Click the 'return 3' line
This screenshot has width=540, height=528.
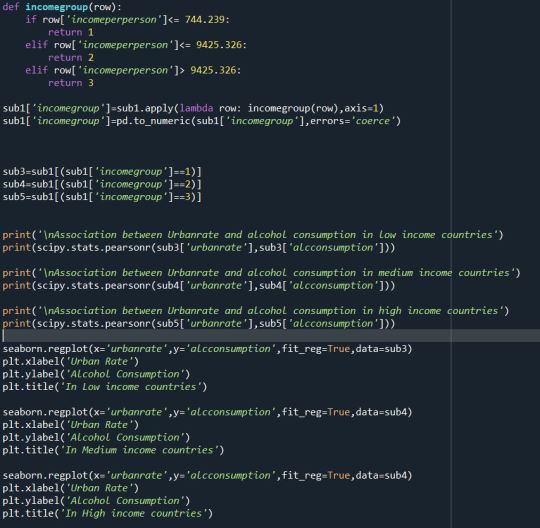(71, 83)
